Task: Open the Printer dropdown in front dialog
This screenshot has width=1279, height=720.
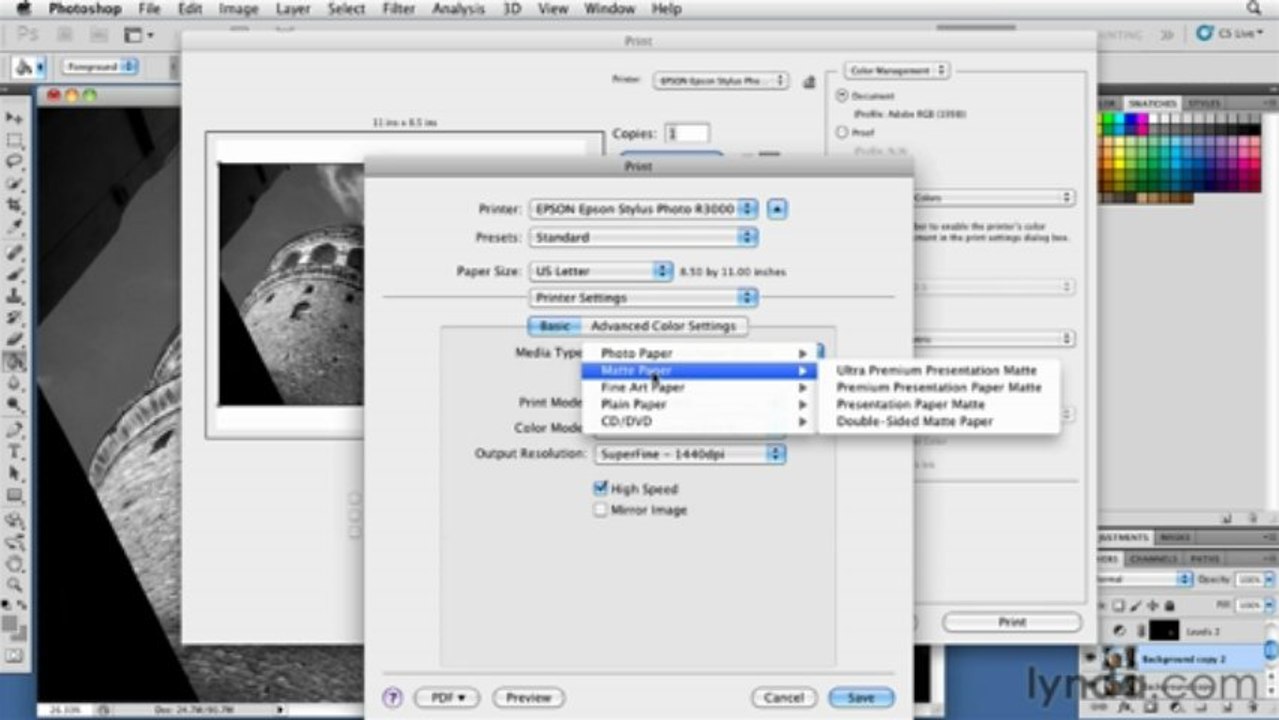Action: pyautogui.click(x=643, y=209)
